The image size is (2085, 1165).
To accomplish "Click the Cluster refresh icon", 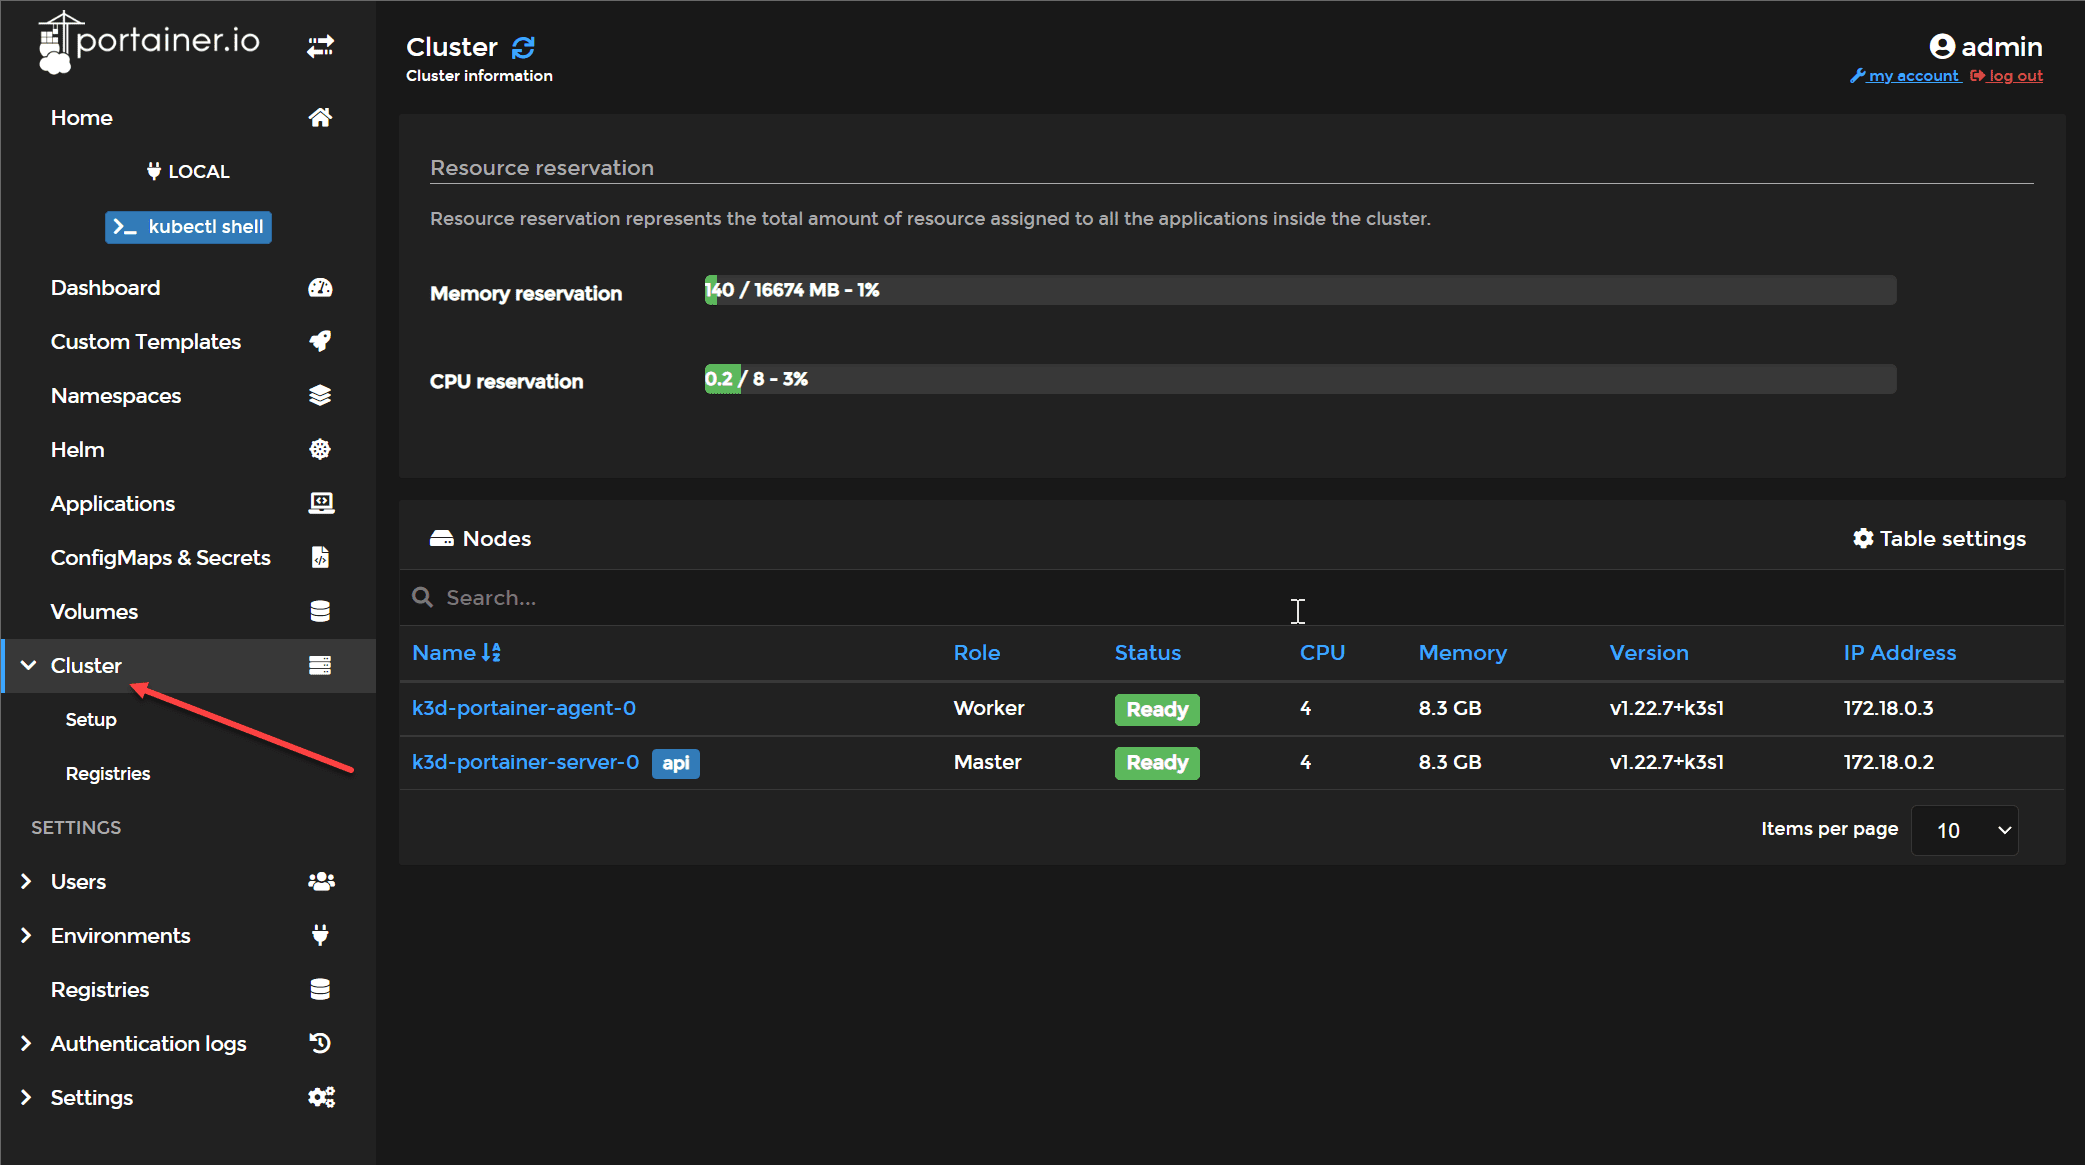I will (x=523, y=47).
